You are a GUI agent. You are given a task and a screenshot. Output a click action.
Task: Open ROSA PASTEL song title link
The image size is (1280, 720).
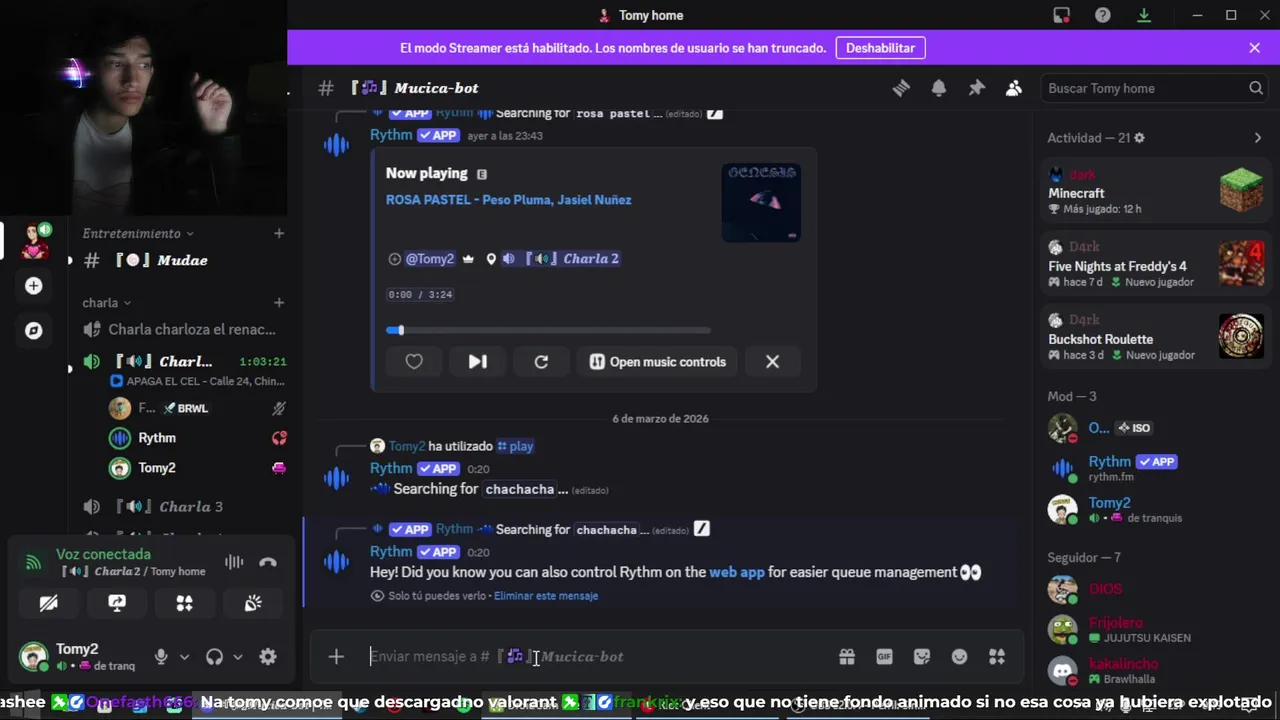pos(508,200)
